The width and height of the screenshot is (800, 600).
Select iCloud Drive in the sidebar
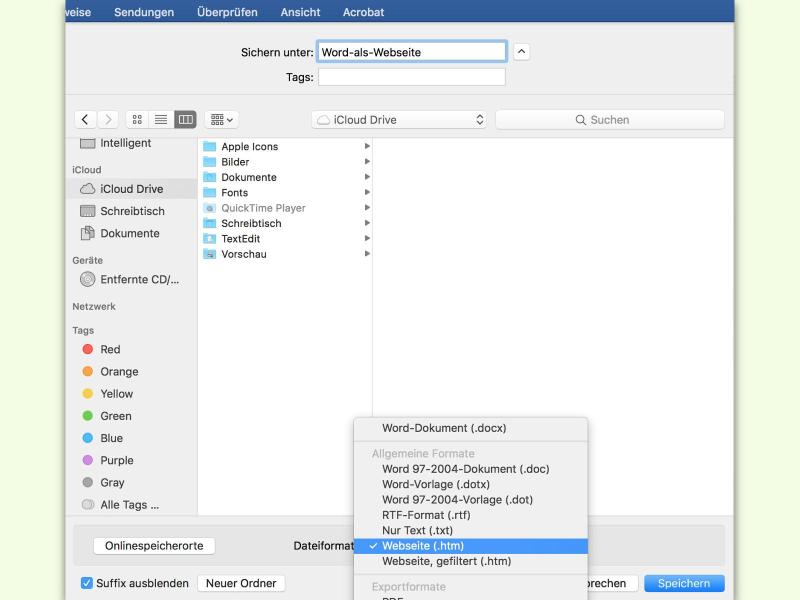pyautogui.click(x=131, y=189)
